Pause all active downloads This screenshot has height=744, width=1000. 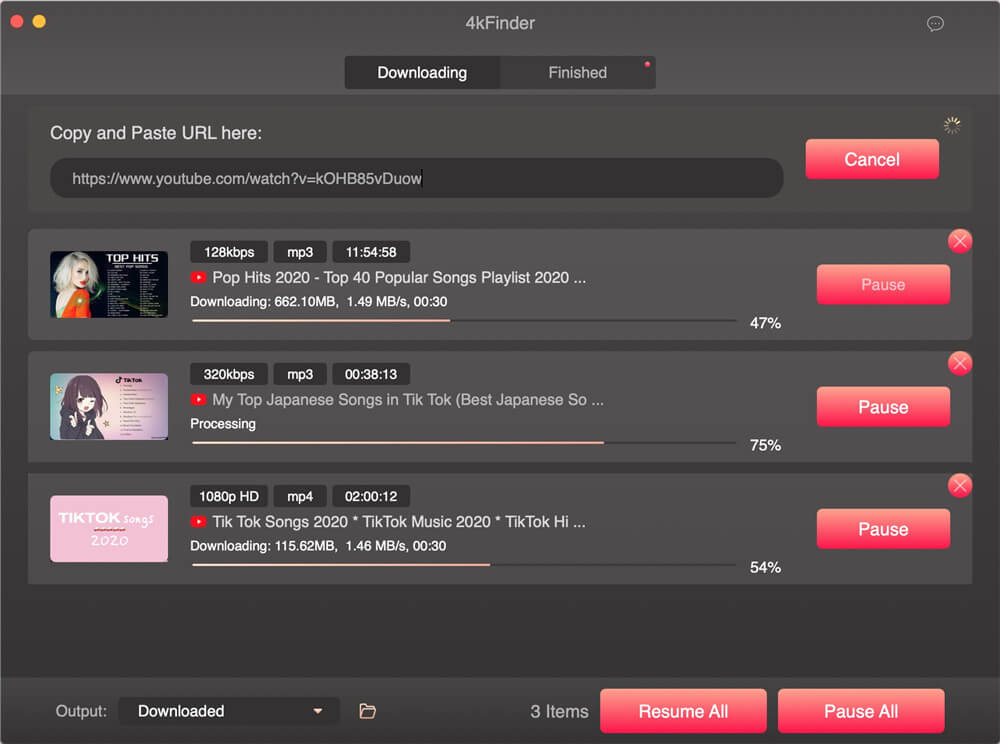point(861,711)
